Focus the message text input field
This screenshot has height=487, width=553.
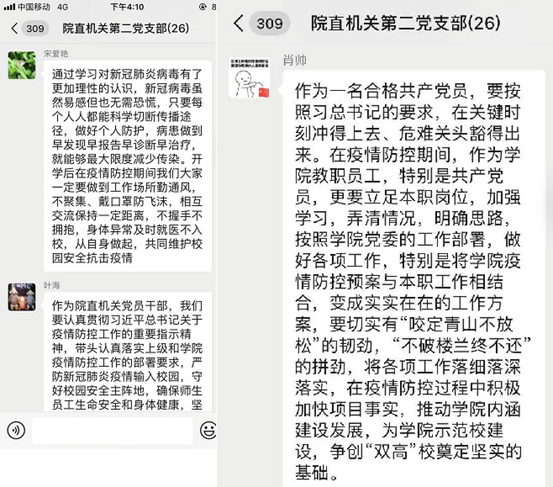(x=113, y=431)
